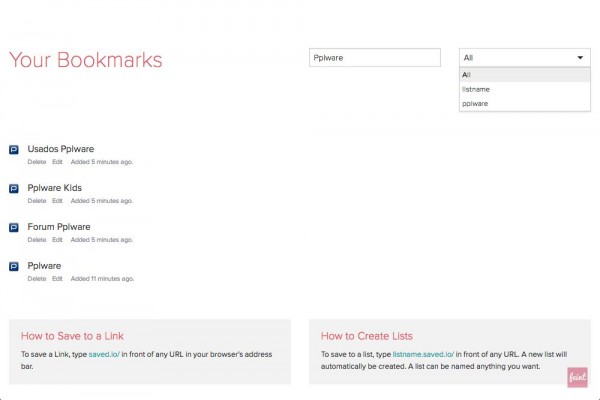Collapse the list filter dropdown arrow
The width and height of the screenshot is (600, 400).
click(580, 58)
